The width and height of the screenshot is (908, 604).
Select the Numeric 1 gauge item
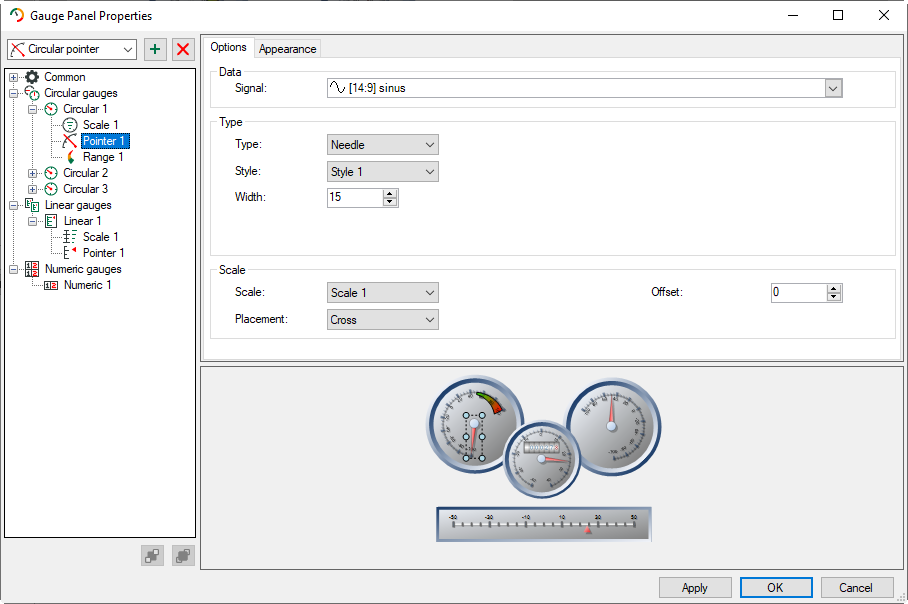click(x=87, y=285)
